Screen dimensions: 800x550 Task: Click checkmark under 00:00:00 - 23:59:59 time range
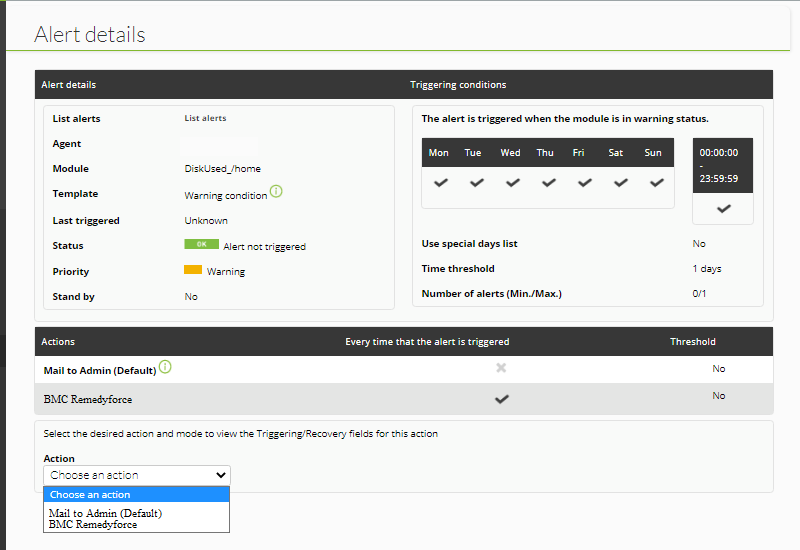[x=723, y=209]
